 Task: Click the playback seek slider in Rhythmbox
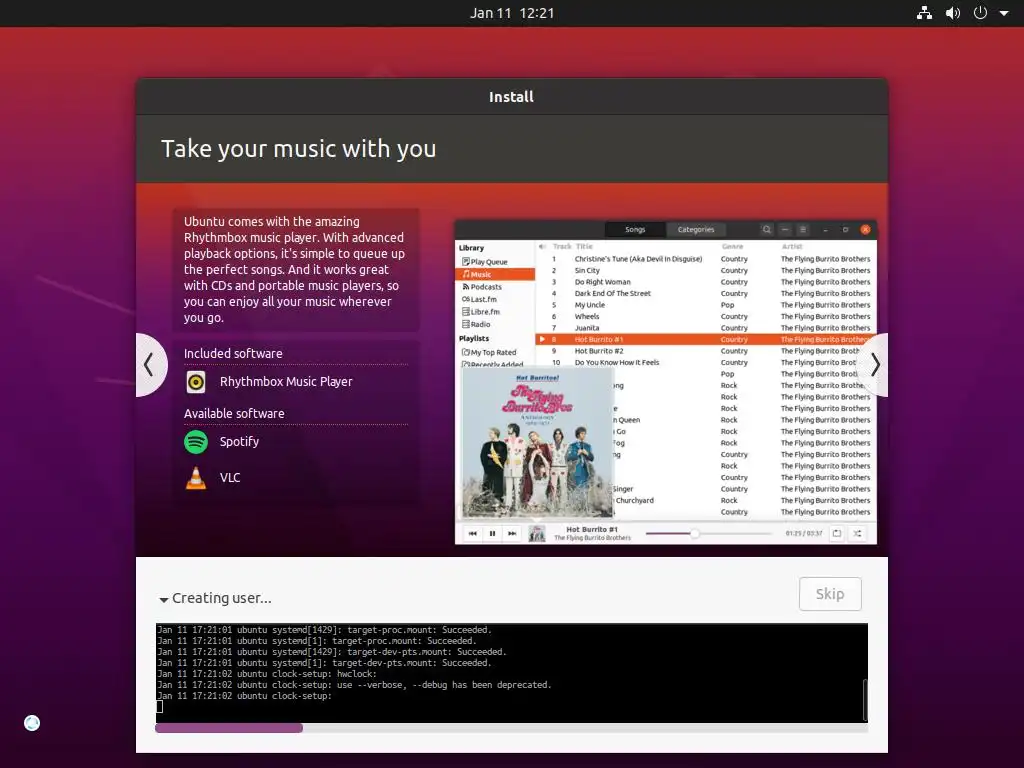click(709, 534)
